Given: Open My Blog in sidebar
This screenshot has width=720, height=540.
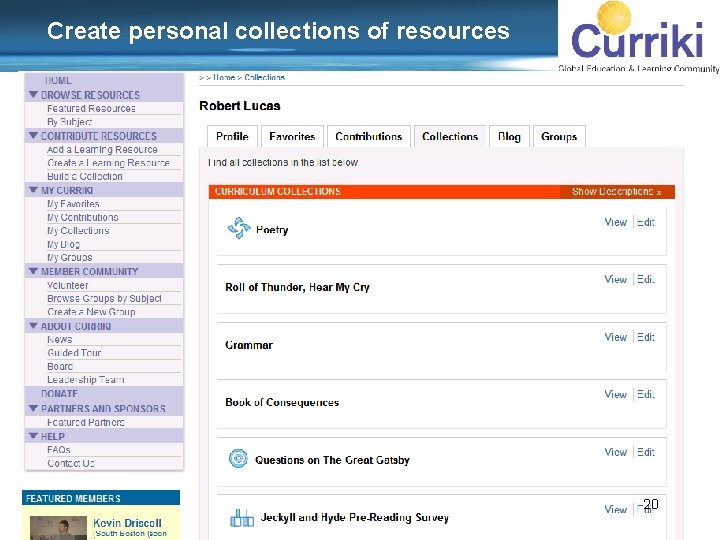Looking at the screenshot, I should [63, 244].
